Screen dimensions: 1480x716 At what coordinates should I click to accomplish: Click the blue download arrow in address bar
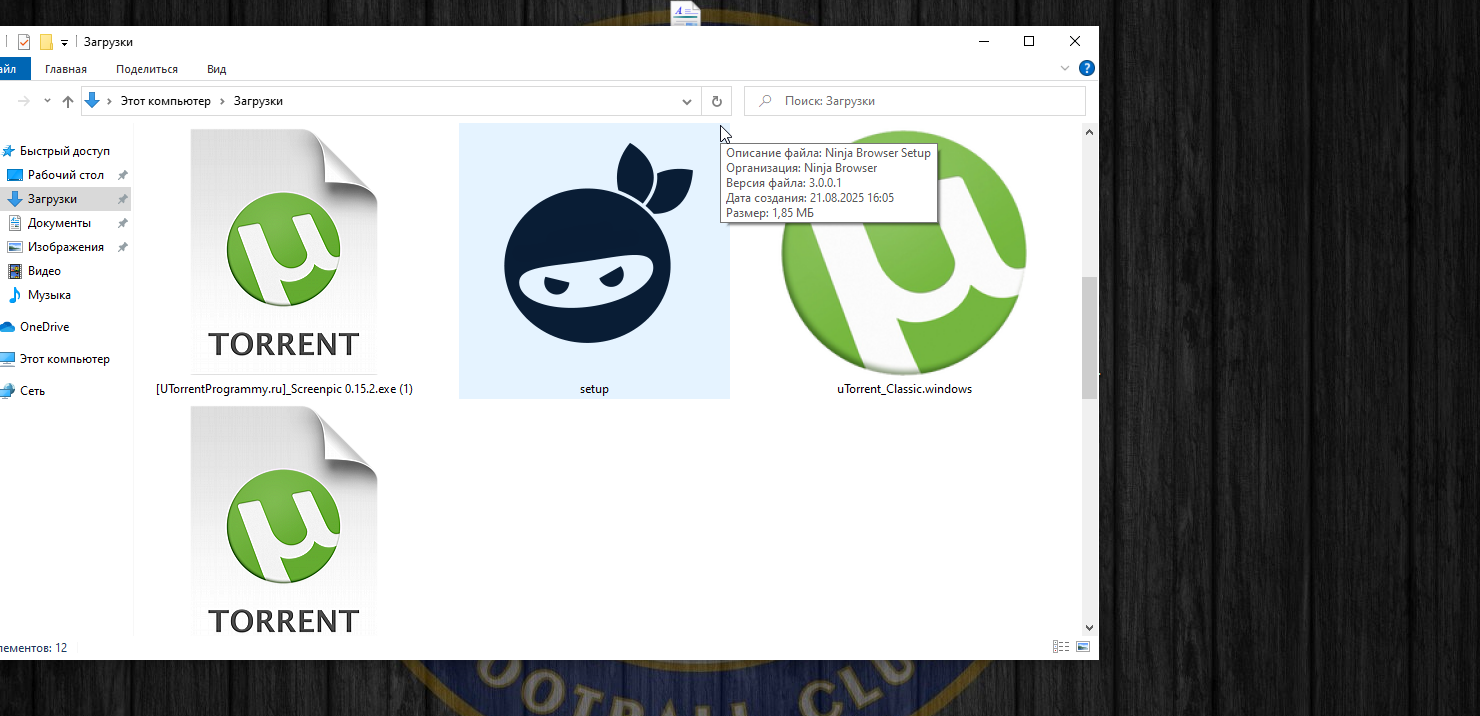[93, 101]
